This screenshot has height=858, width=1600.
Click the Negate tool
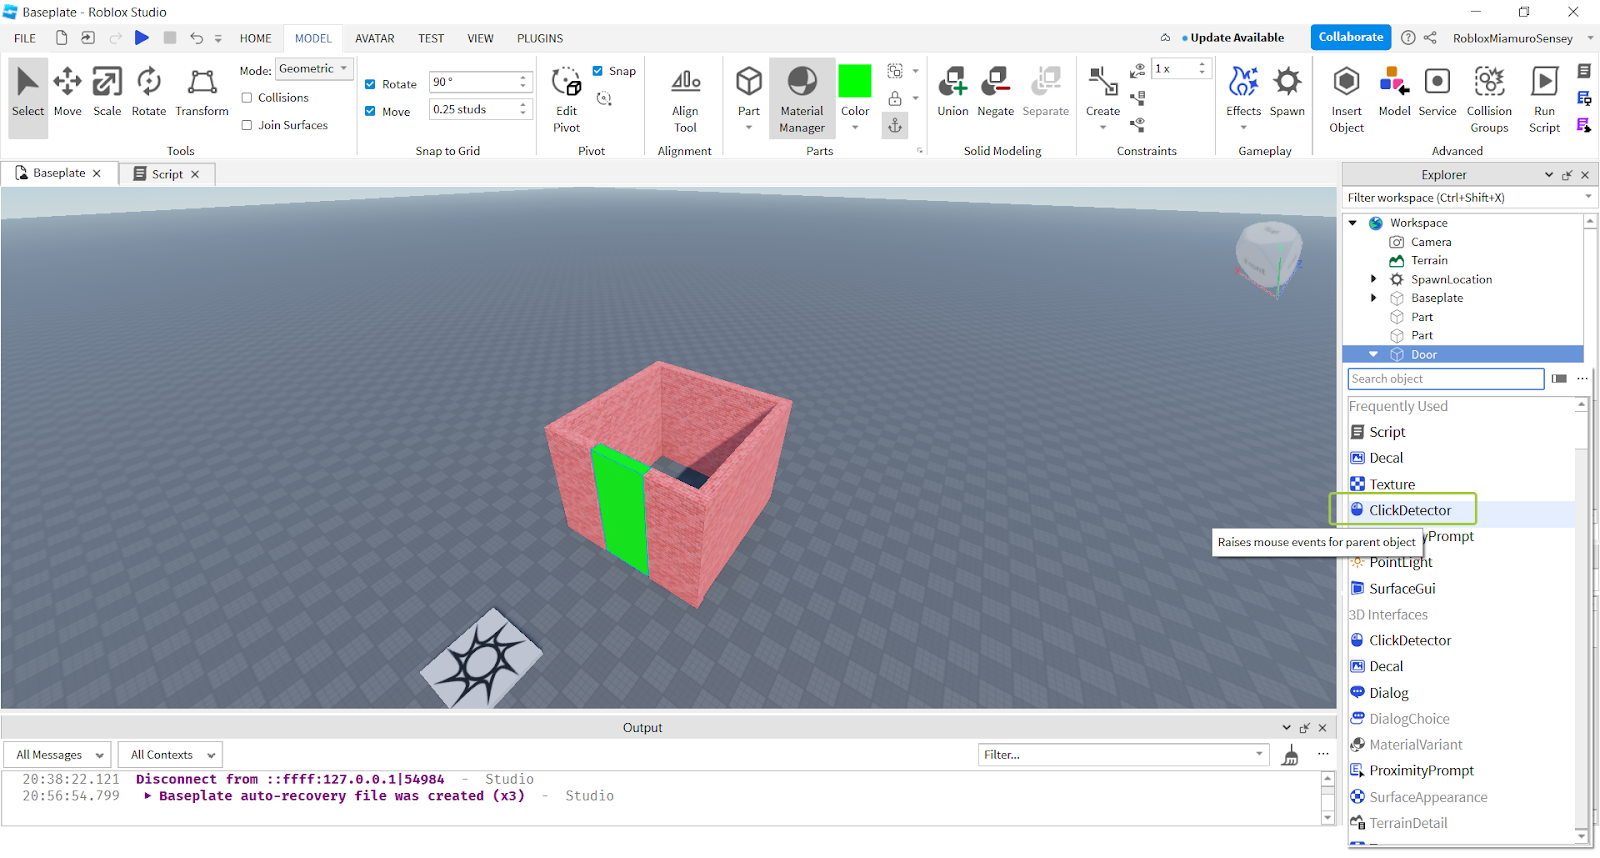996,91
